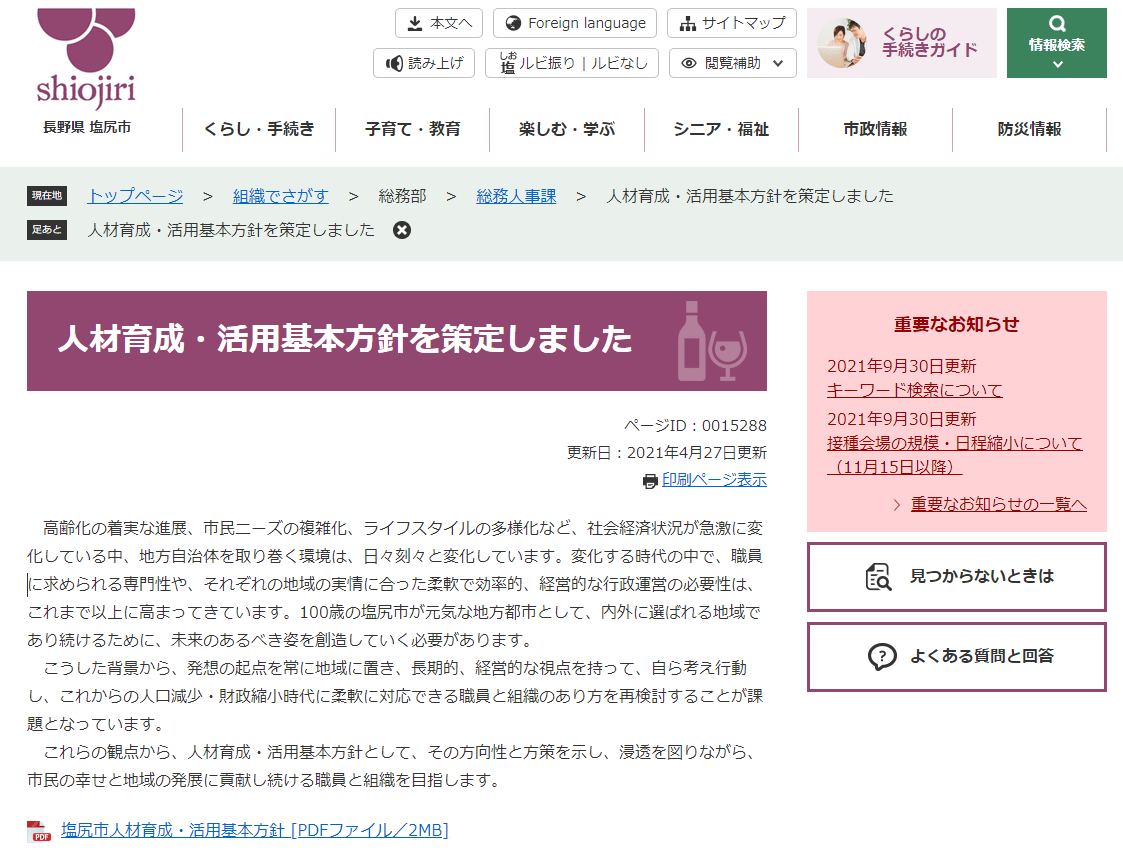Remove the 足あと history entry with X icon
The image size is (1123, 851).
[401, 230]
